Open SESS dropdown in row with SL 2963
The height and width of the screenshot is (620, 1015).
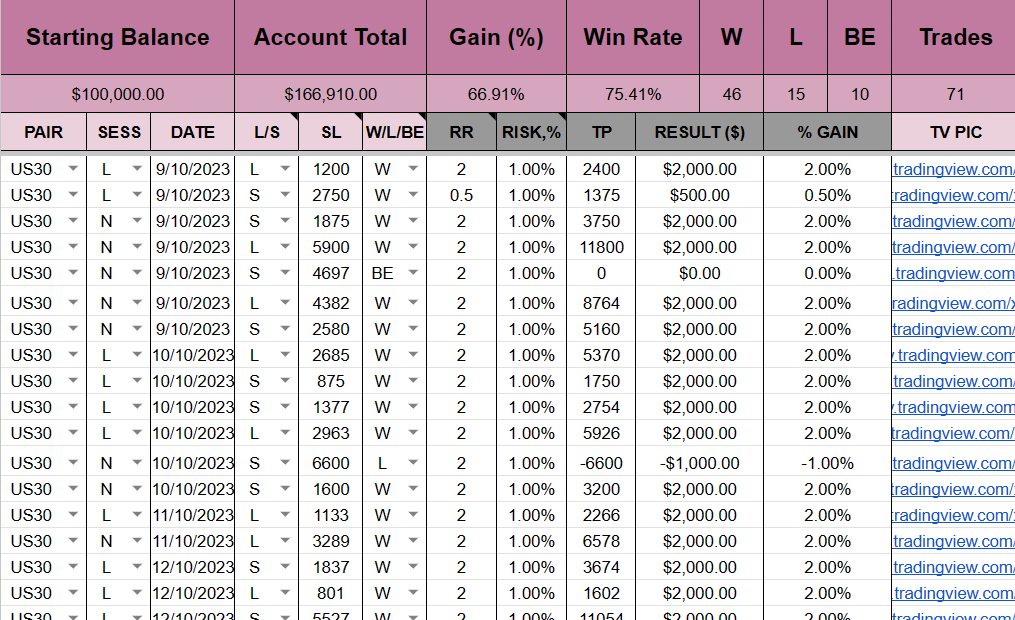click(137, 432)
